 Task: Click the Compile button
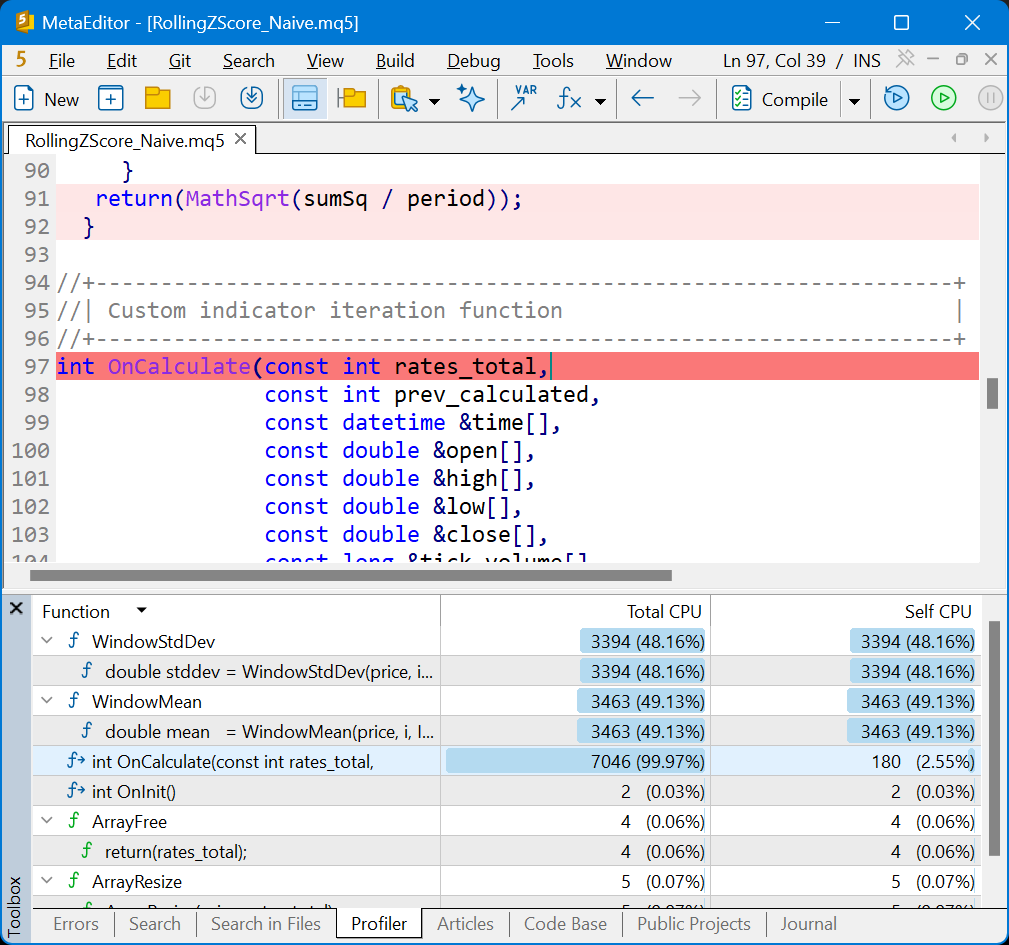(x=780, y=99)
